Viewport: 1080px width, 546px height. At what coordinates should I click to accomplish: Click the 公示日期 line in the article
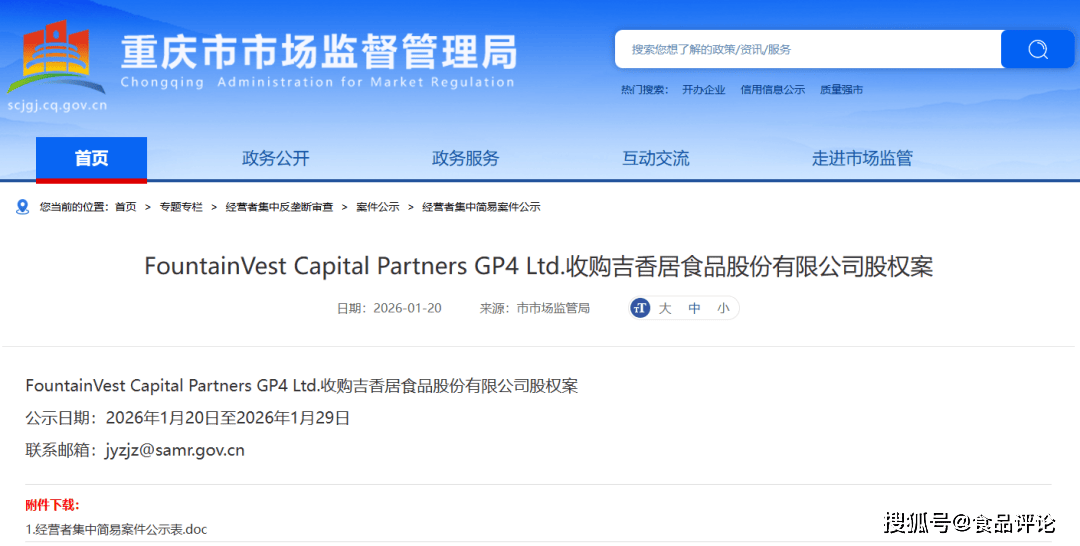[187, 418]
